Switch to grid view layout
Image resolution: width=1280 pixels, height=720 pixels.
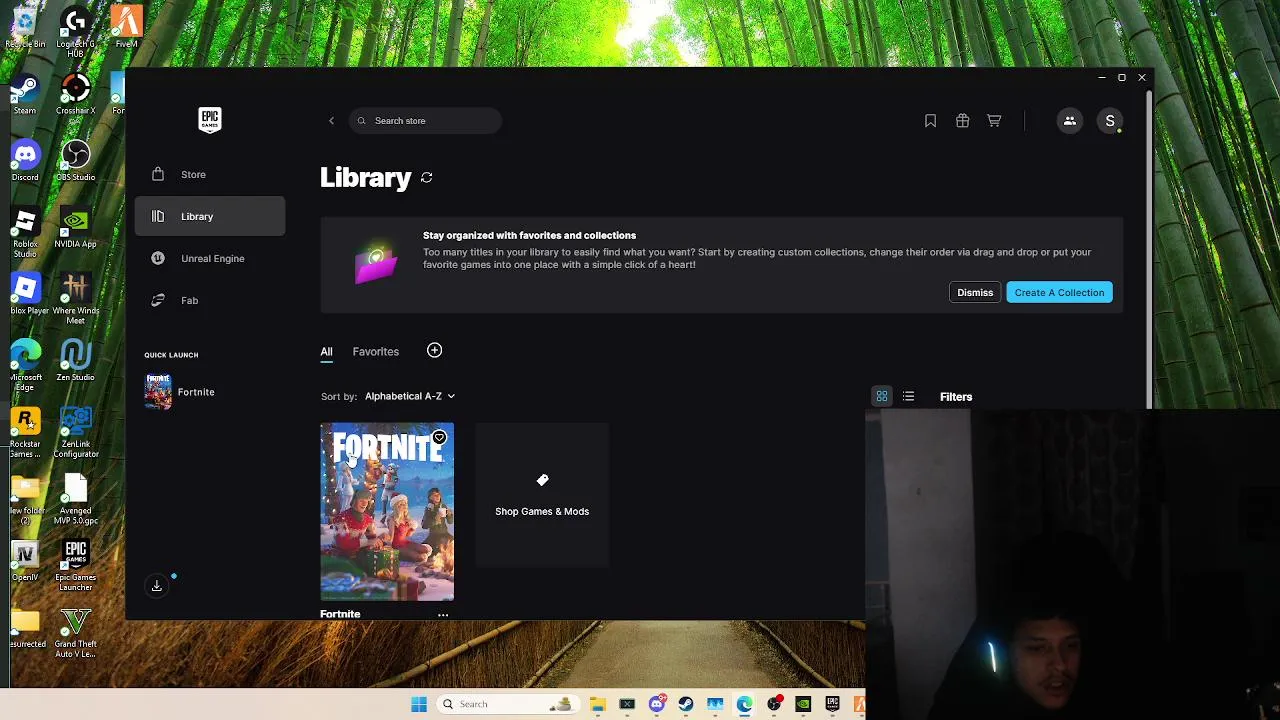(882, 397)
